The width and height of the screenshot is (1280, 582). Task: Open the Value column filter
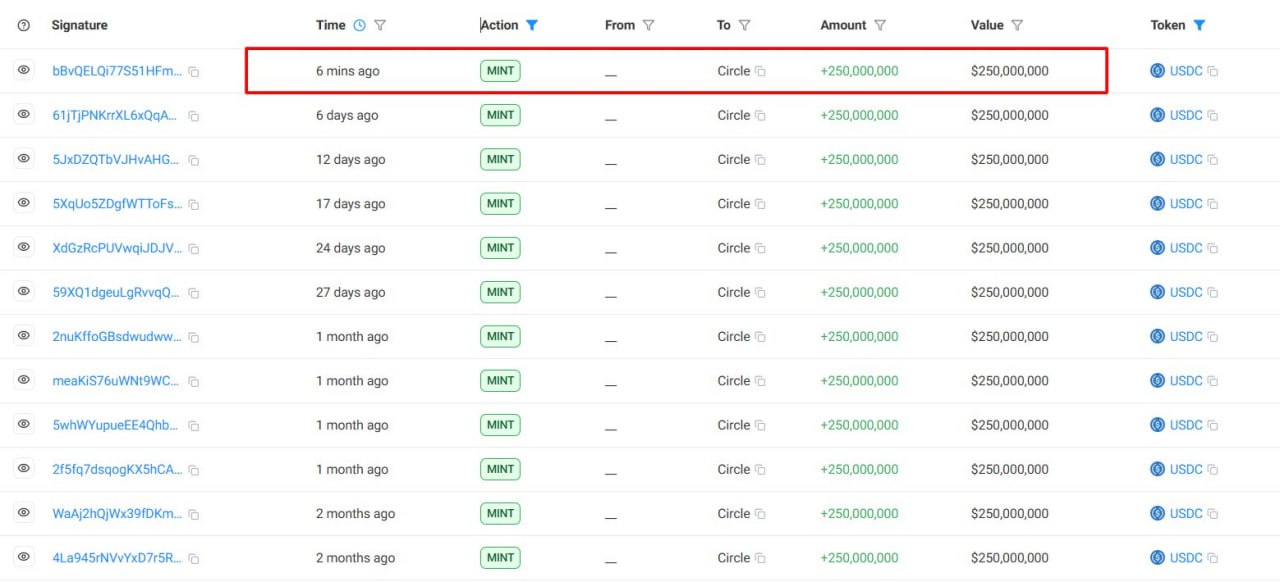1017,25
